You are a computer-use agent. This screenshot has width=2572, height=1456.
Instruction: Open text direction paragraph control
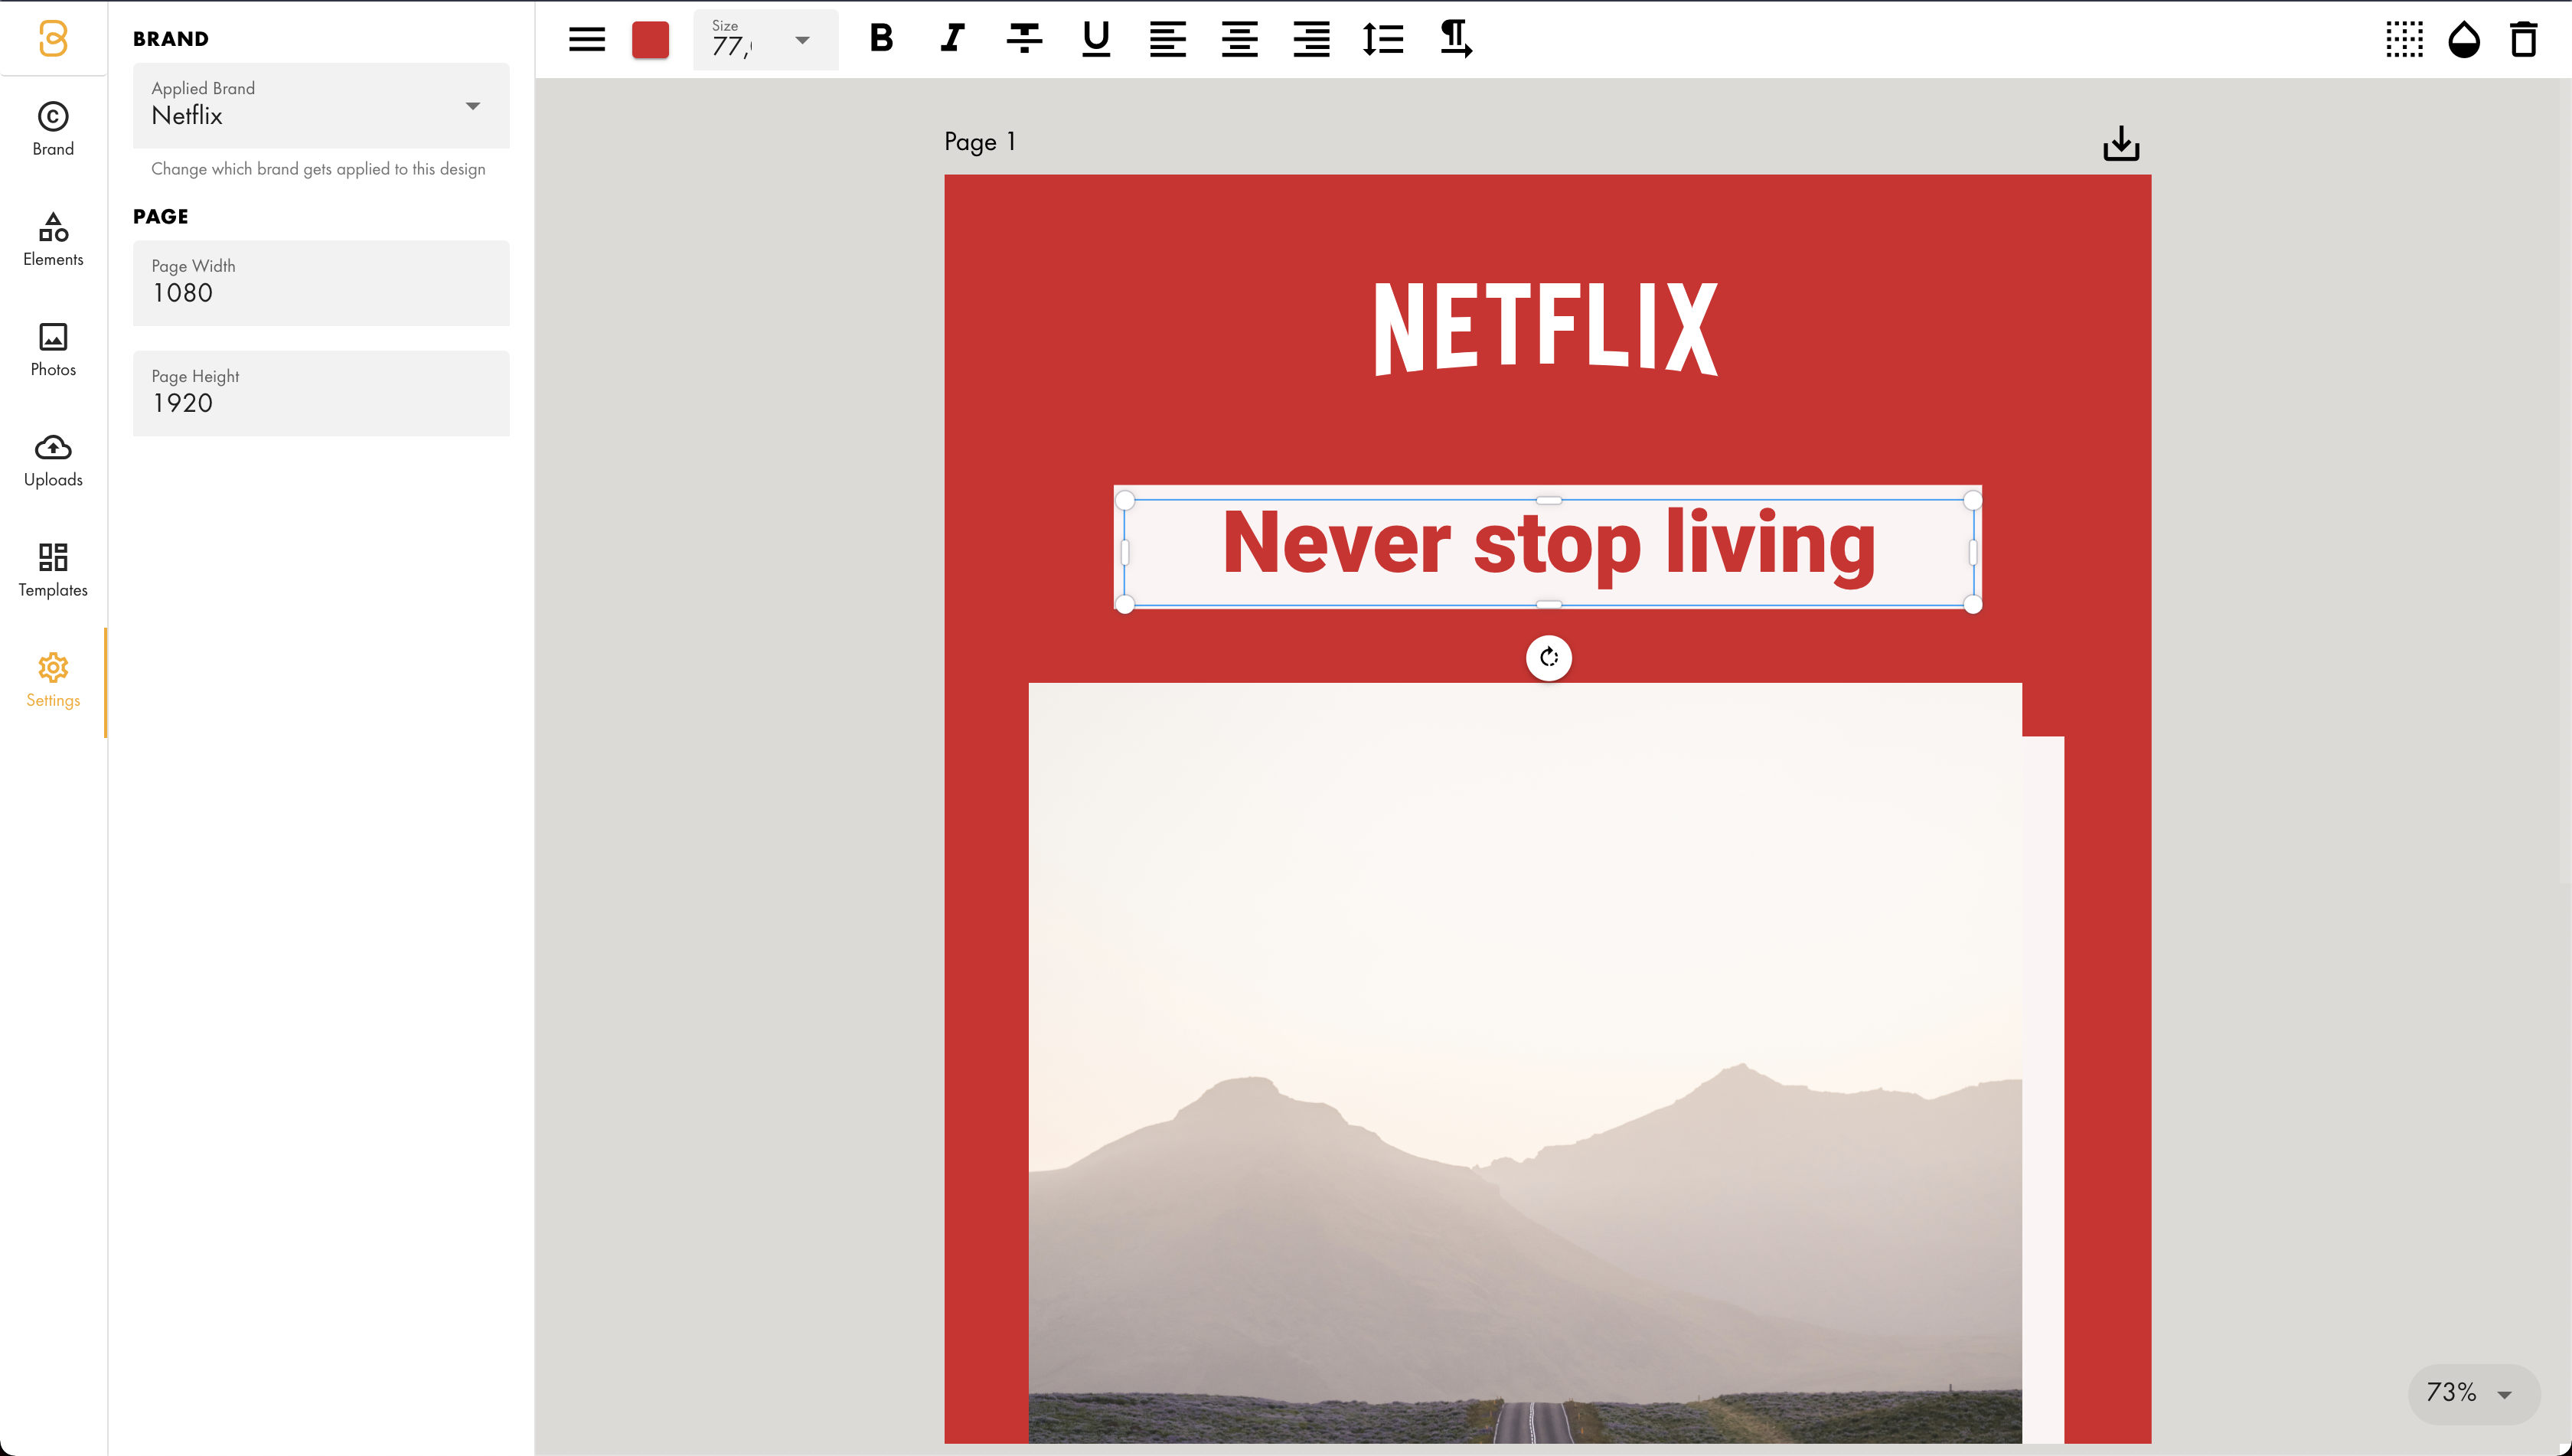point(1455,38)
